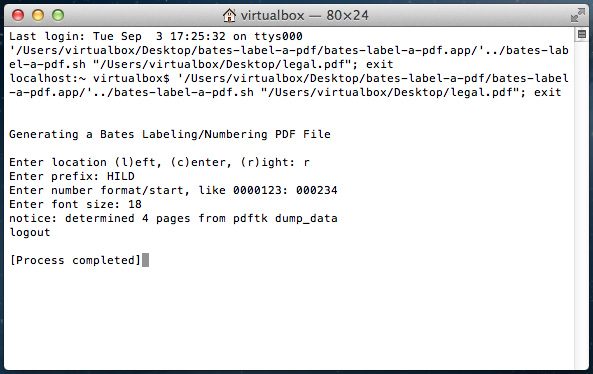Click the Enter font size: 18 line
Image resolution: width=593 pixels, height=374 pixels.
(x=75, y=204)
